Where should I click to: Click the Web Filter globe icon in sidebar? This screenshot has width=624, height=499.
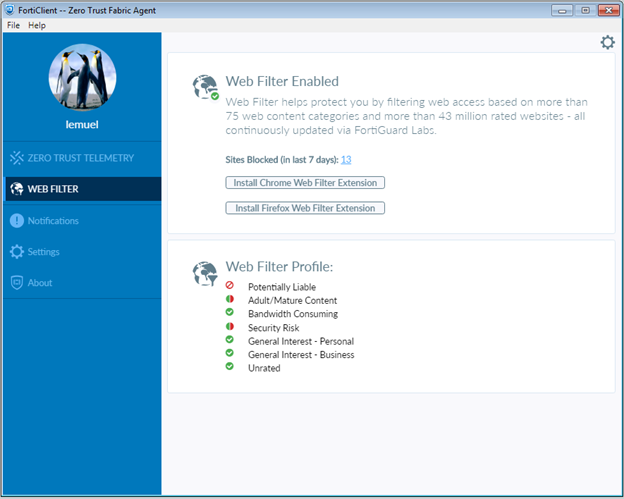17,189
